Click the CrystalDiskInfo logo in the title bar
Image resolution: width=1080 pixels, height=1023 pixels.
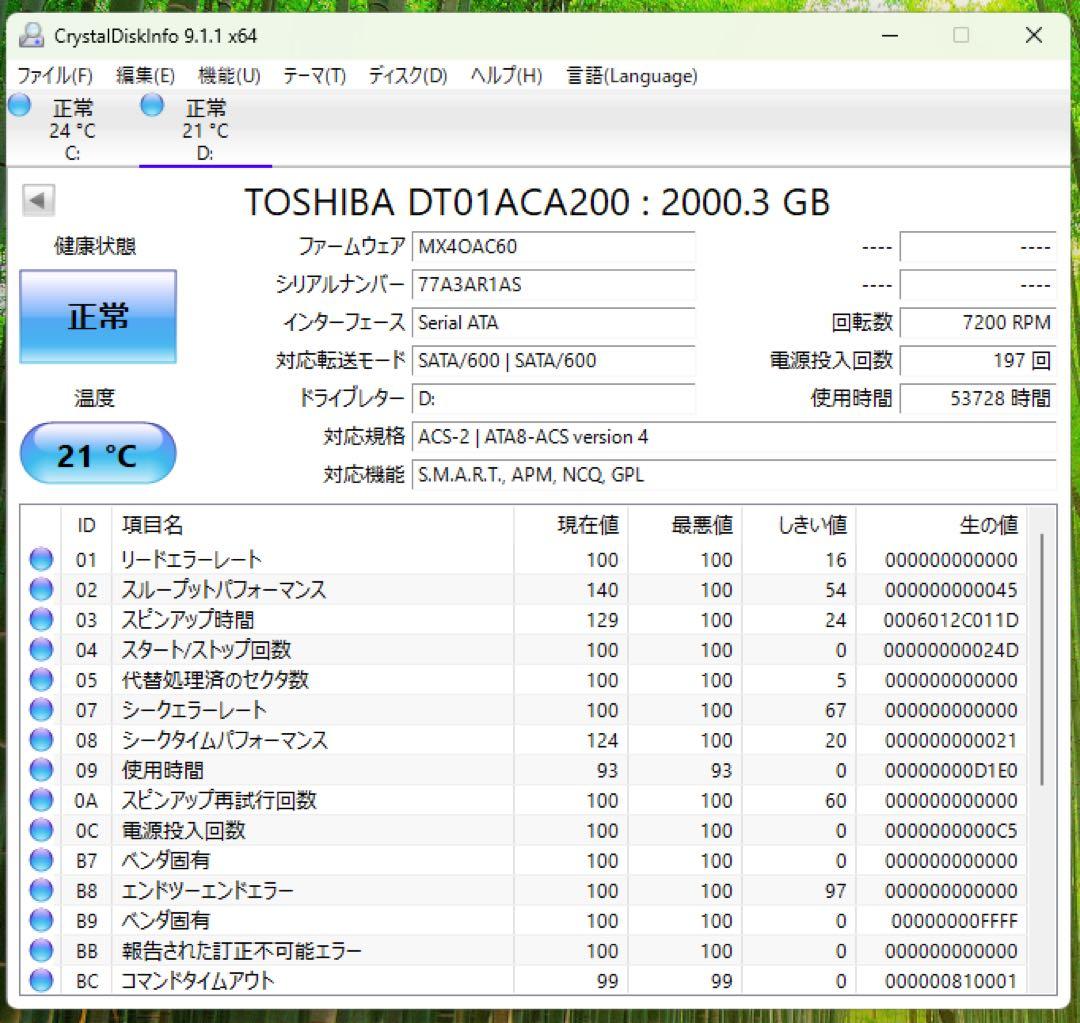(x=30, y=35)
